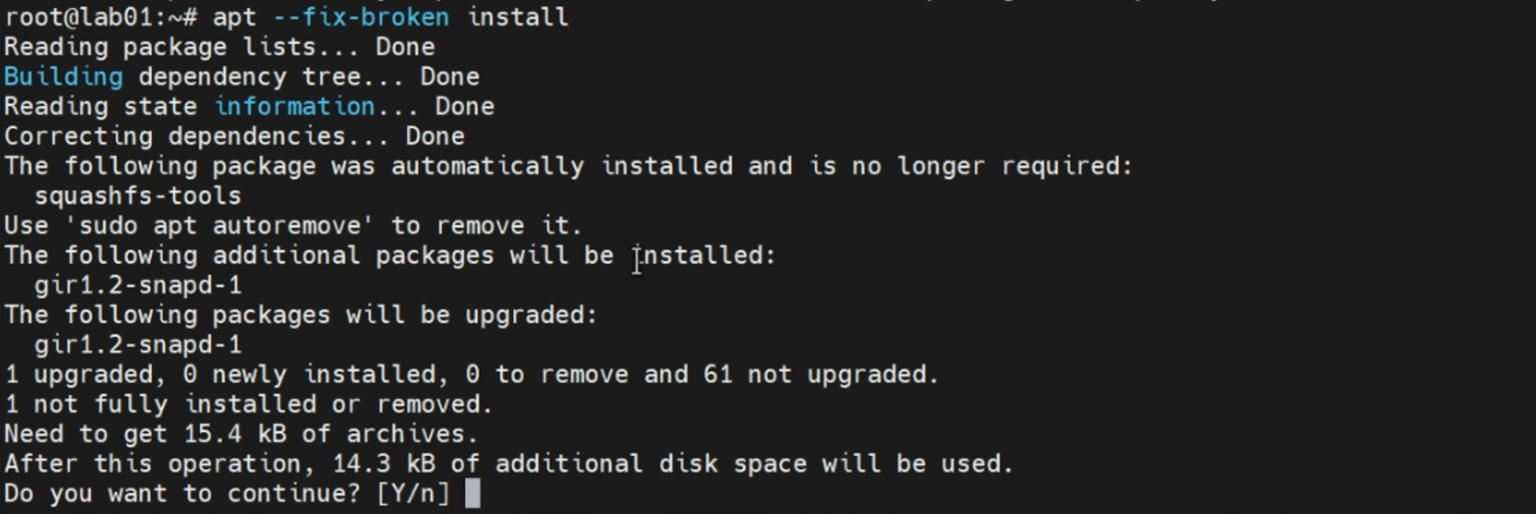Click the blue word "Building"
This screenshot has width=1536, height=514.
(63, 77)
